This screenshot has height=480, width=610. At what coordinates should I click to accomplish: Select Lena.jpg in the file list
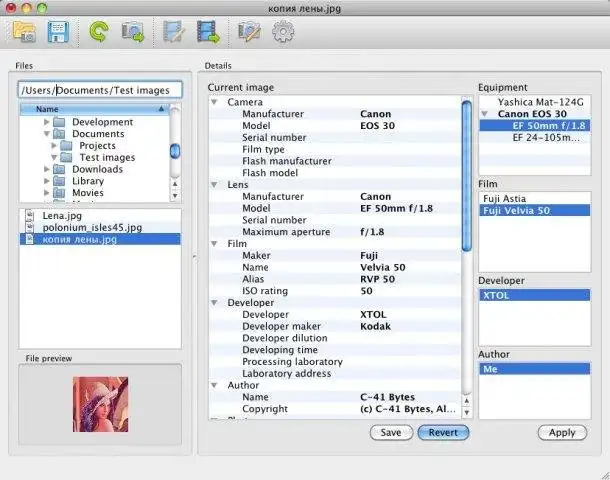(100, 215)
